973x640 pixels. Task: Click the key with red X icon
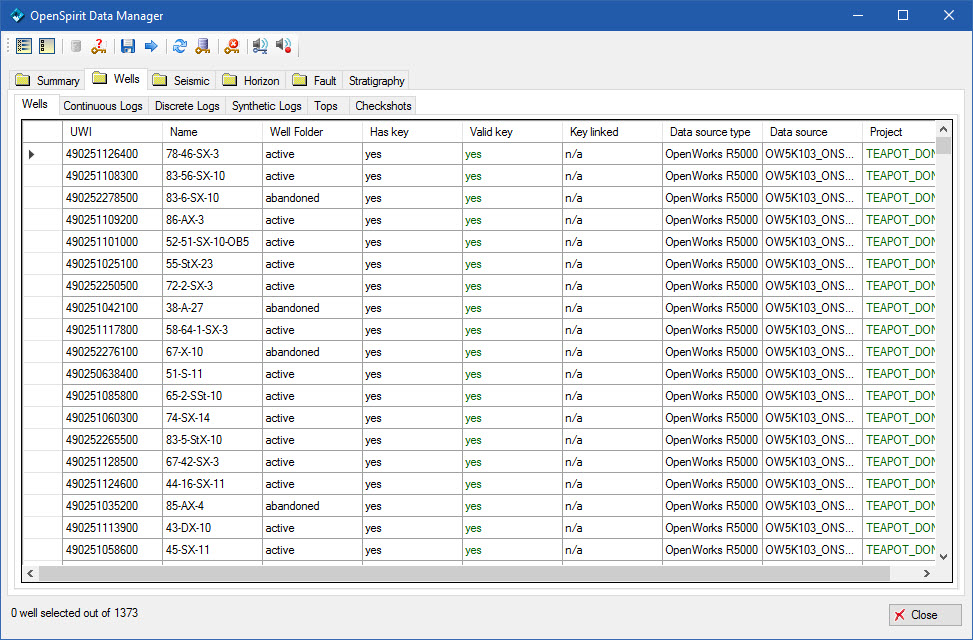click(x=232, y=46)
